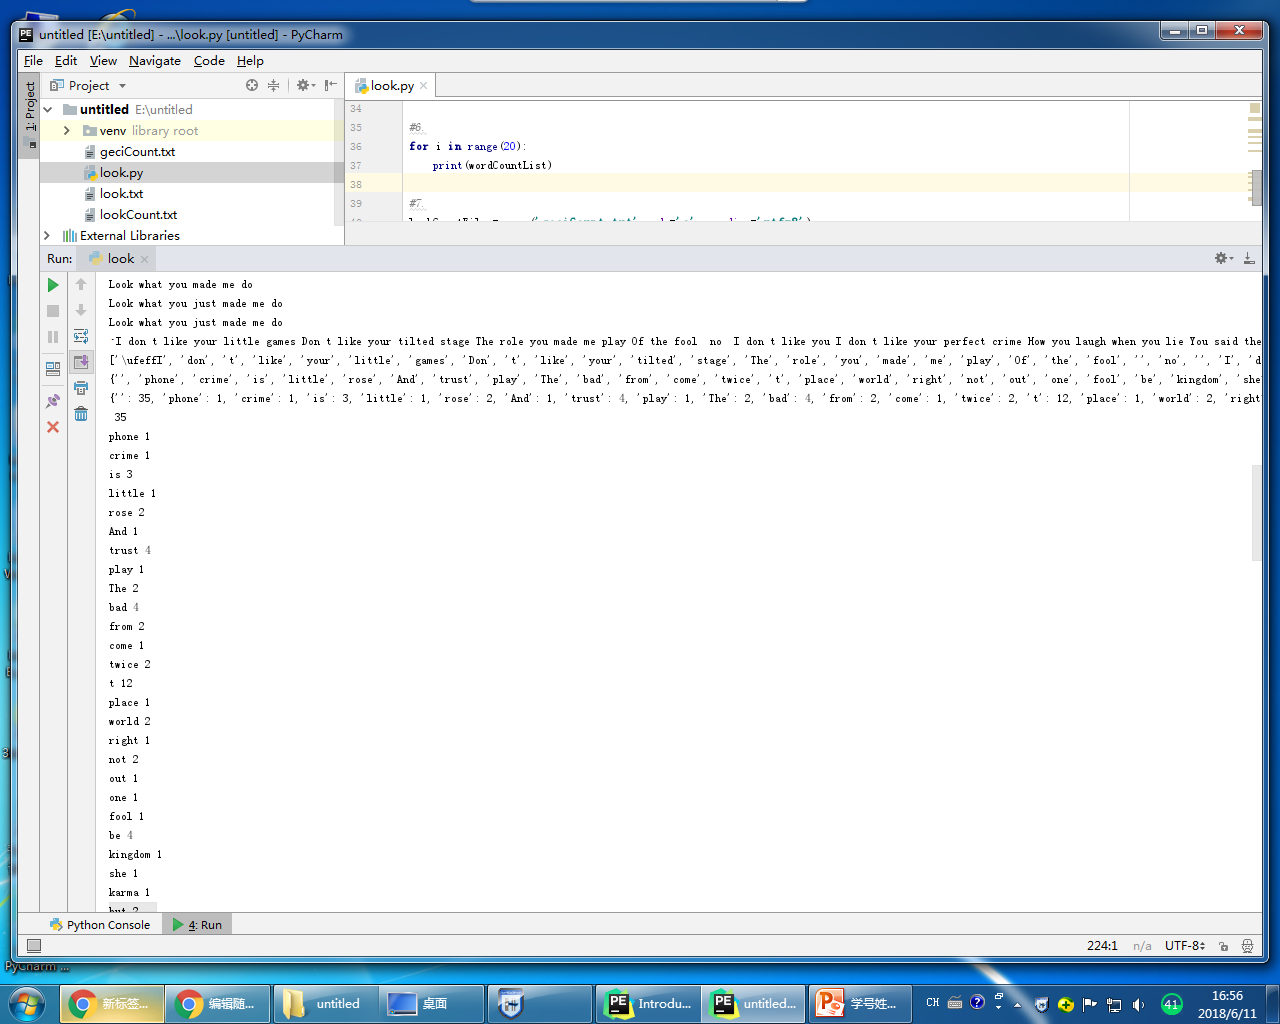Collapse all project tree items icon
The width and height of the screenshot is (1280, 1024).
tap(273, 86)
